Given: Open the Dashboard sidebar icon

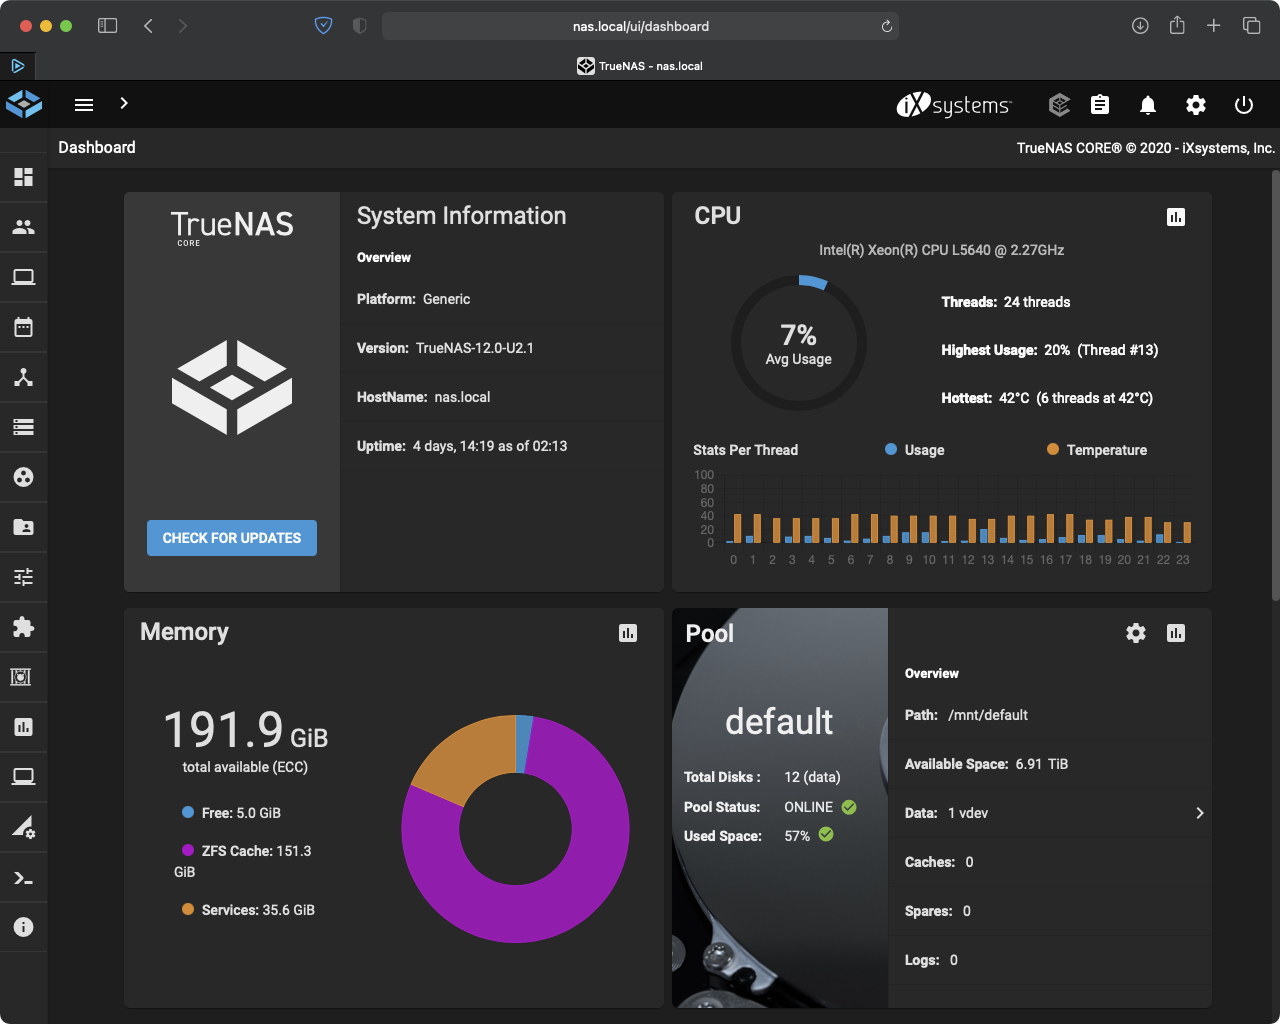Looking at the screenshot, I should pos(23,177).
